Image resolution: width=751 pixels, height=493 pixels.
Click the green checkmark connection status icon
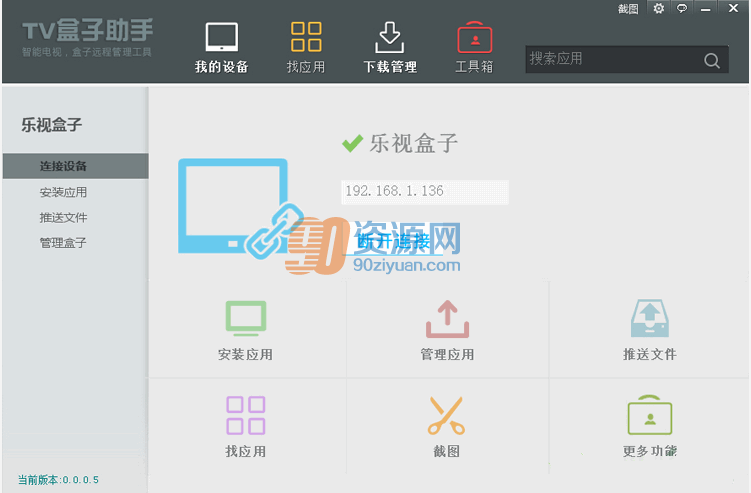pos(353,143)
